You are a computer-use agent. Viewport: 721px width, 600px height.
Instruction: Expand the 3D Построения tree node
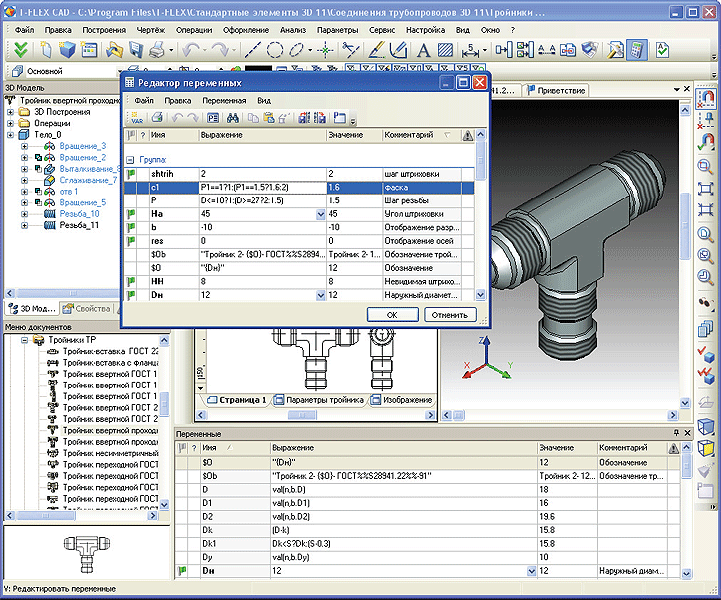10,112
